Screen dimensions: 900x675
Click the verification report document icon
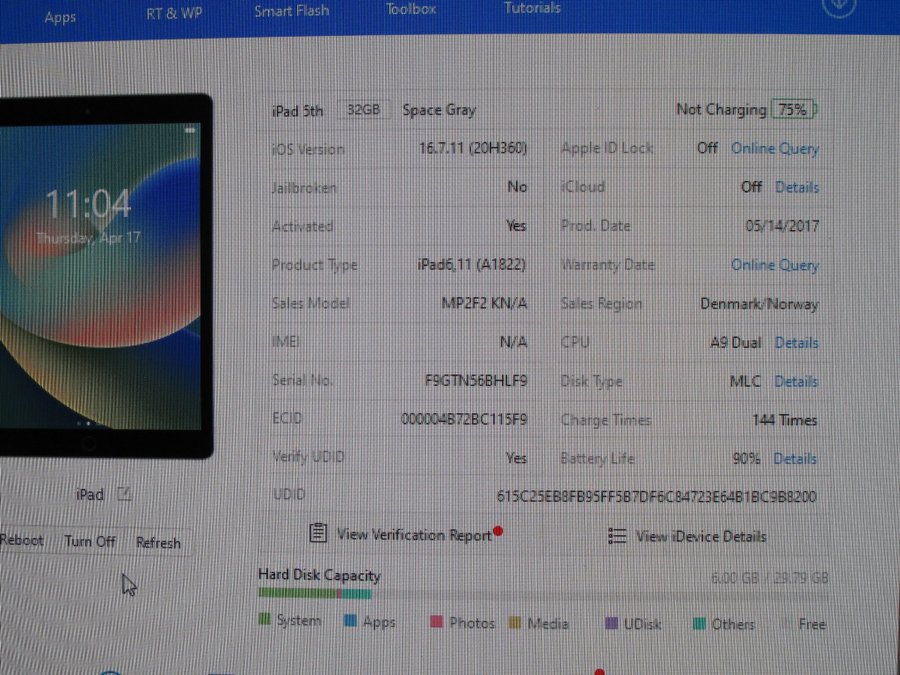pos(318,533)
